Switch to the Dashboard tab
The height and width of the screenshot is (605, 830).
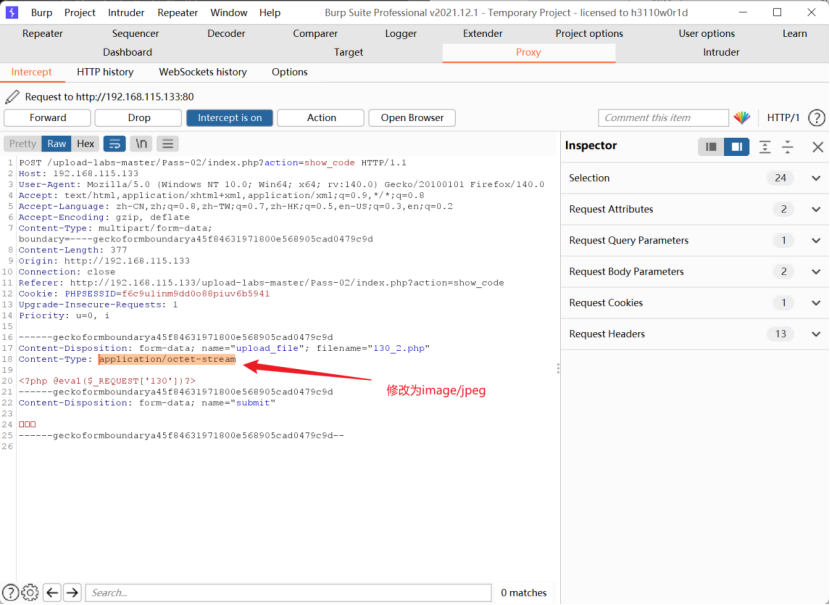tap(128, 52)
